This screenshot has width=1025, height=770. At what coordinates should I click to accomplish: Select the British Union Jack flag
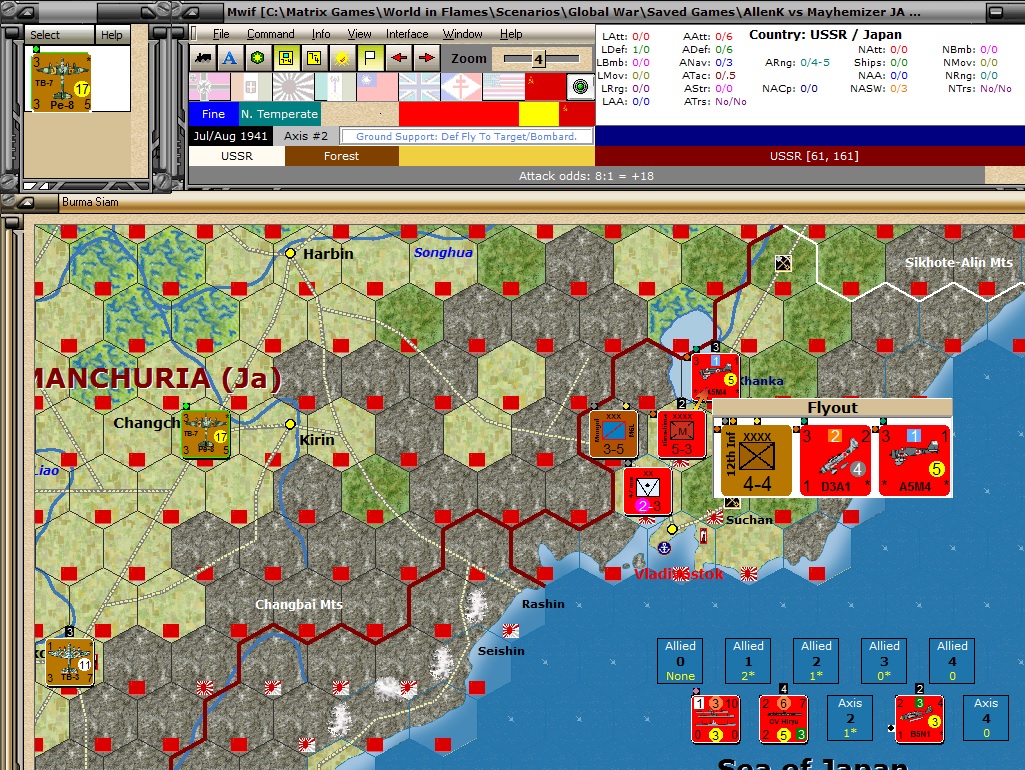click(x=418, y=87)
